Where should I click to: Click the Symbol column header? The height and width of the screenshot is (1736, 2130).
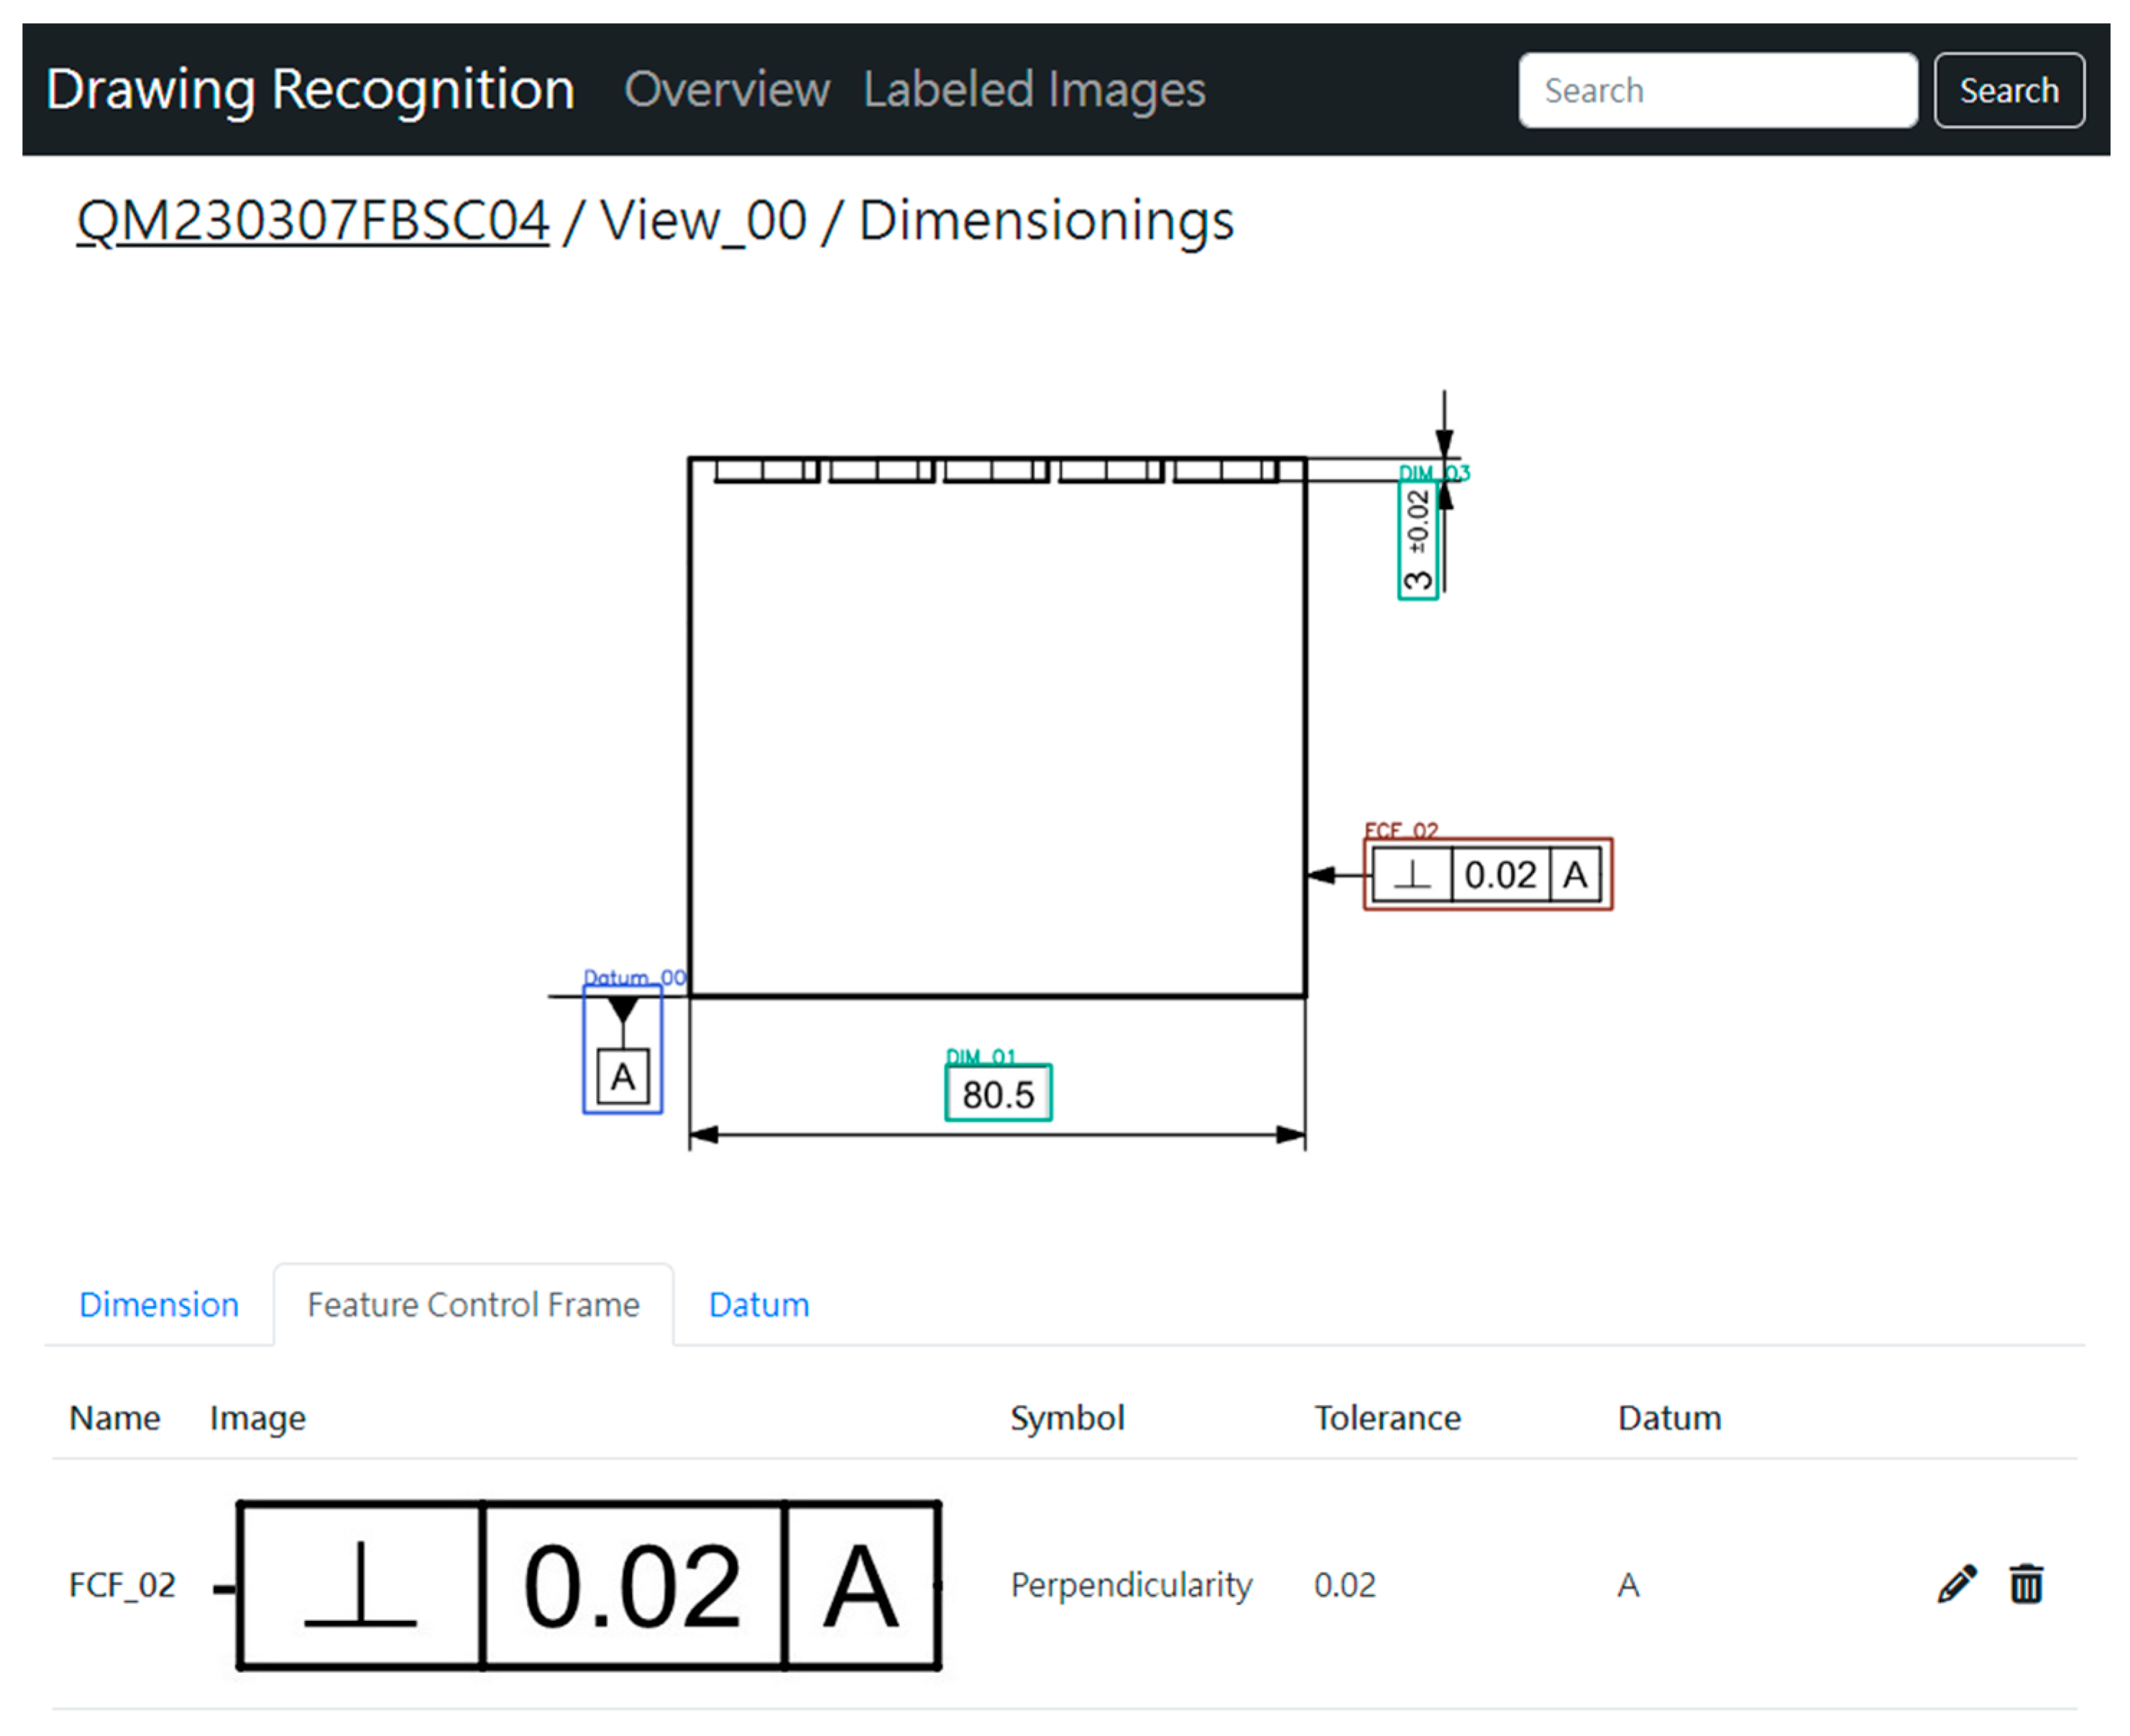1066,1417
